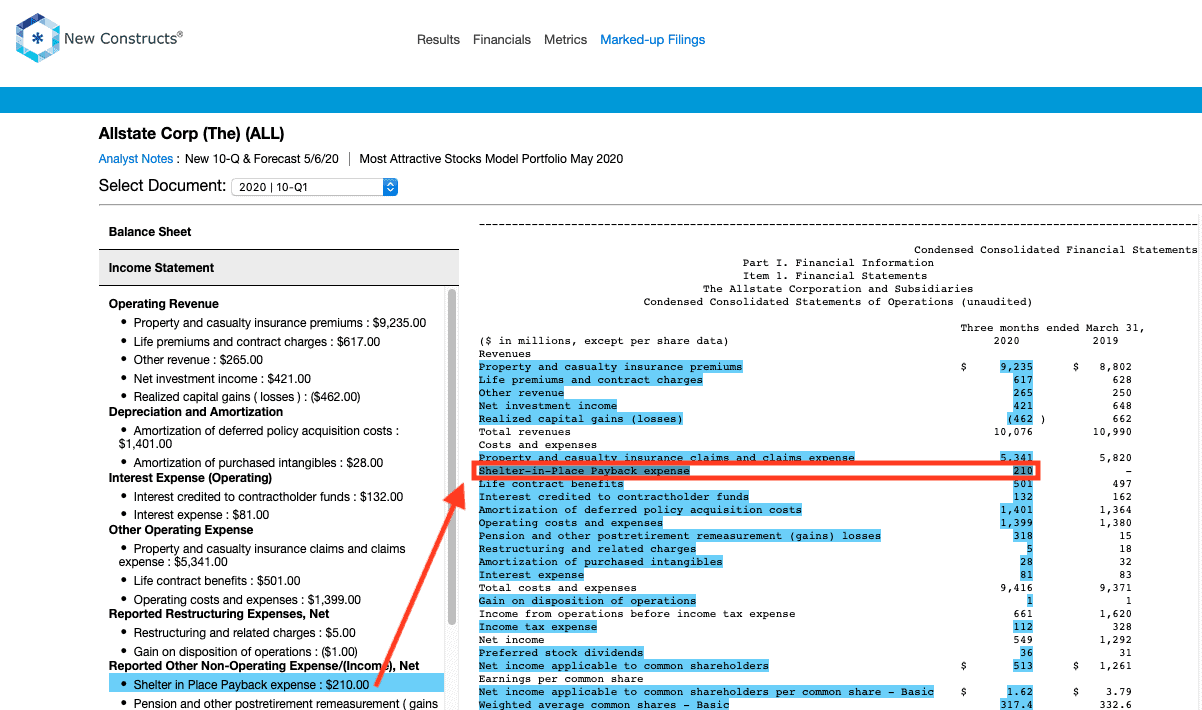This screenshot has width=1202, height=710.
Task: Click highlighted 'Restructuring and related charges' filing line
Action: (587, 549)
